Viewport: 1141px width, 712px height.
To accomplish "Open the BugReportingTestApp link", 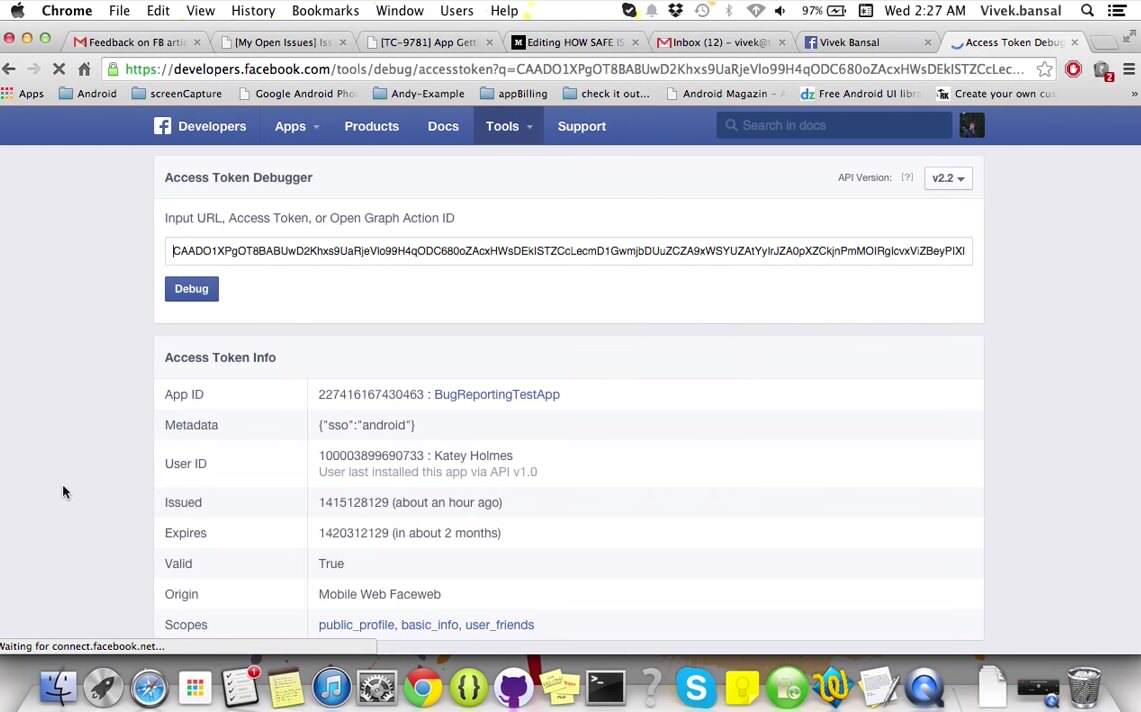I will (x=497, y=395).
